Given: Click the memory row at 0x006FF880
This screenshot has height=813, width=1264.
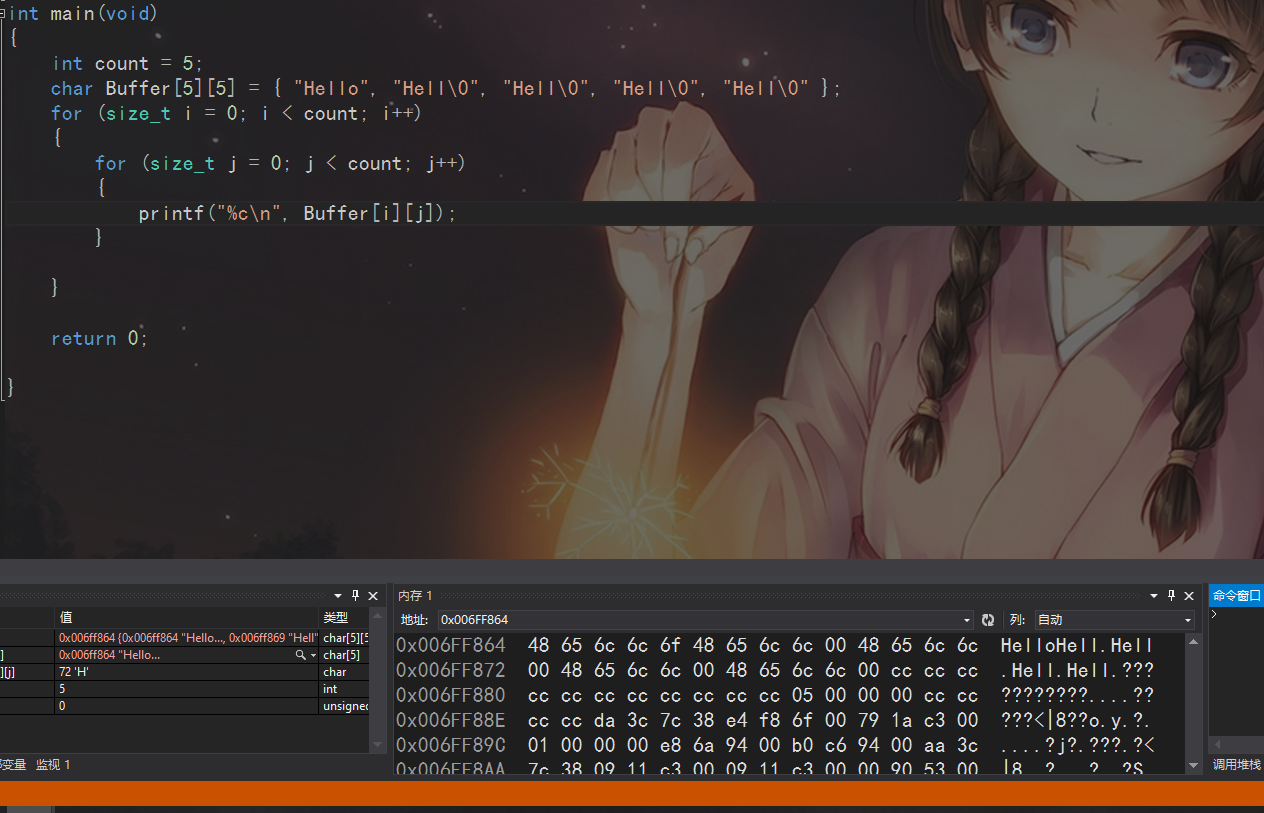Looking at the screenshot, I should tap(776, 695).
